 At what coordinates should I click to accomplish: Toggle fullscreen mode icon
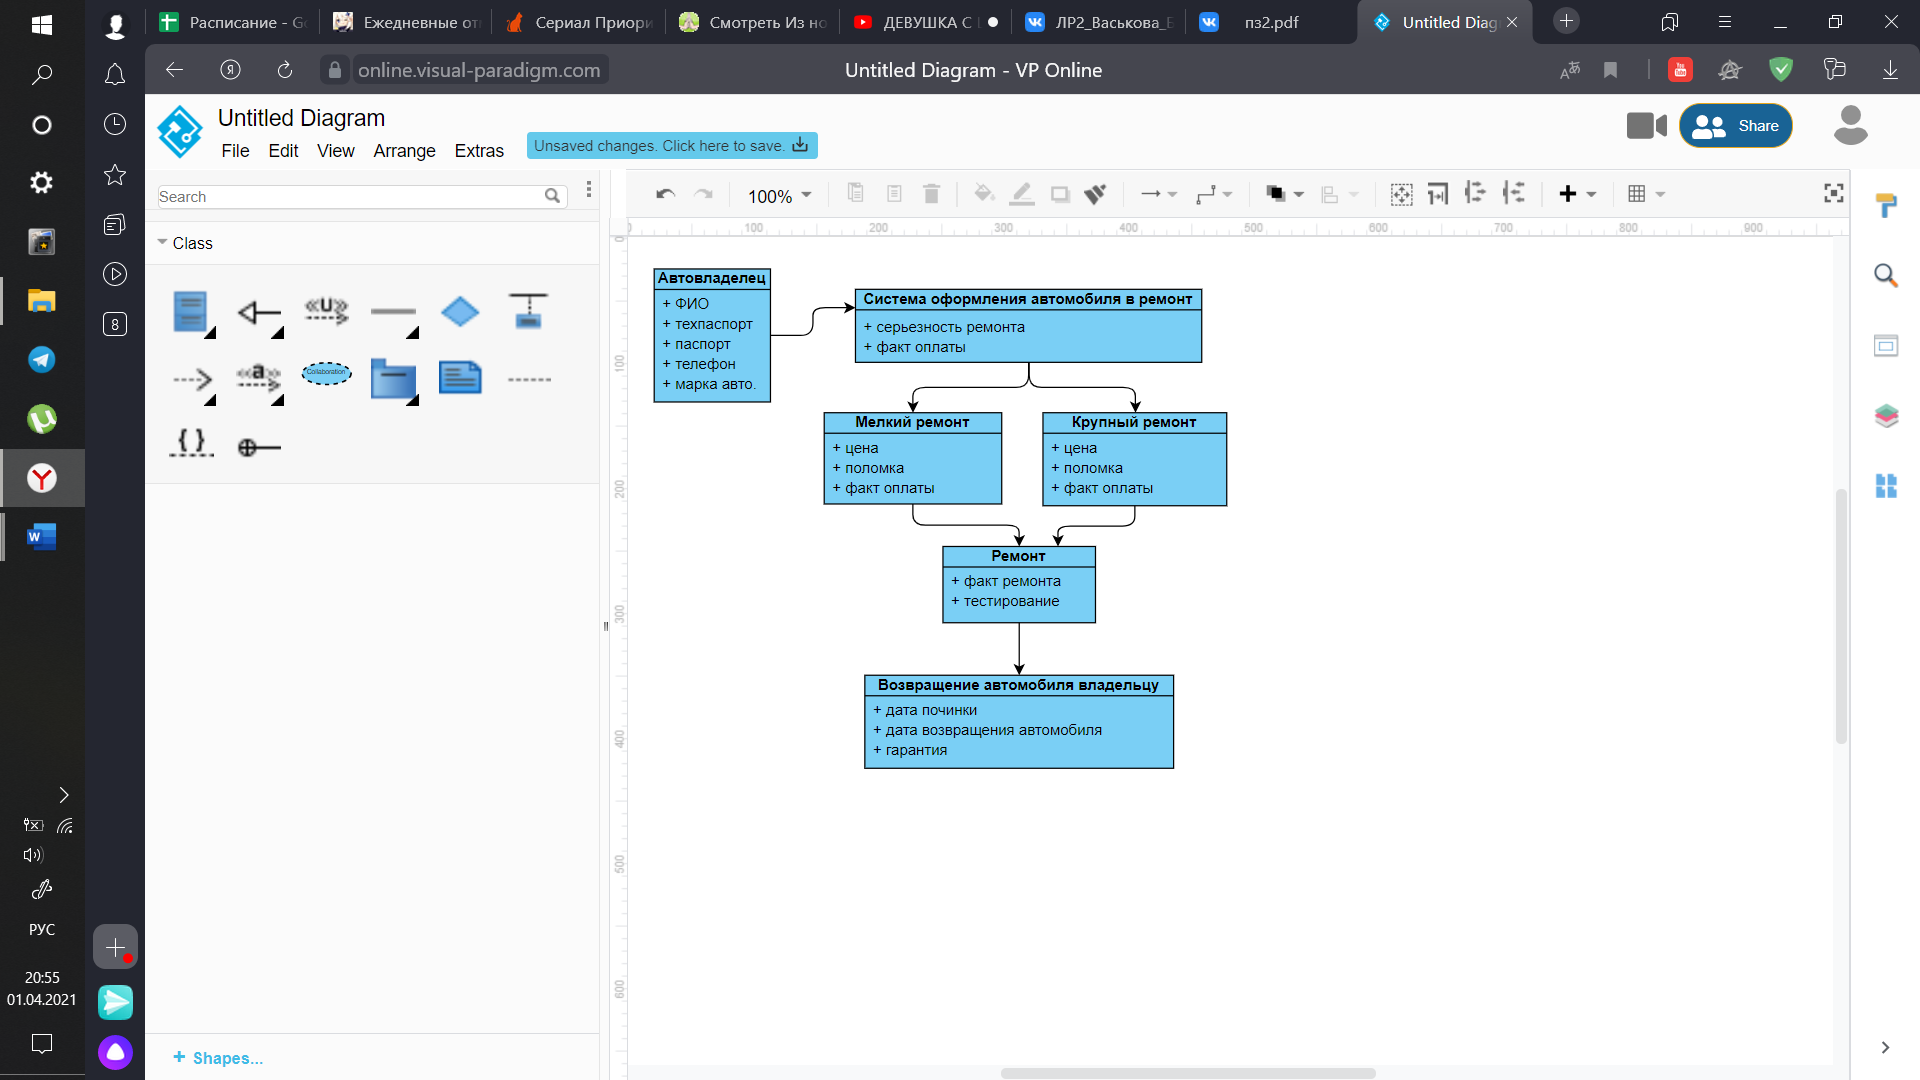point(1833,194)
